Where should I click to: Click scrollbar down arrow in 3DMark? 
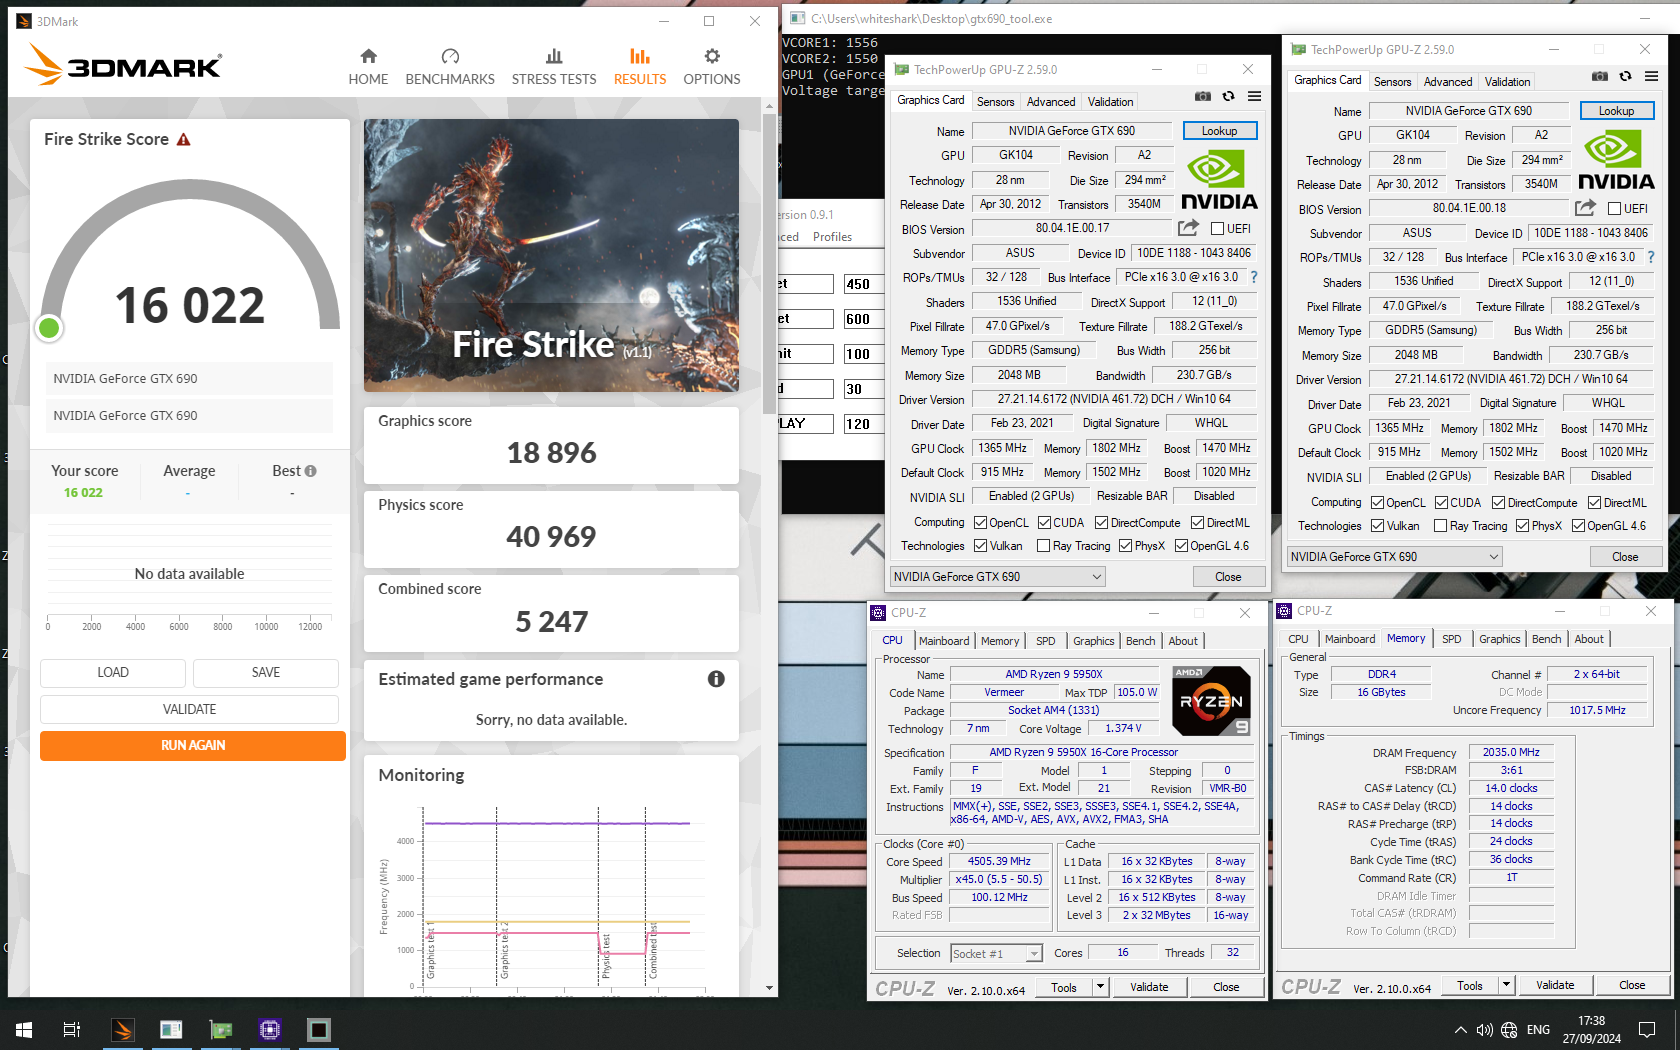point(769,988)
